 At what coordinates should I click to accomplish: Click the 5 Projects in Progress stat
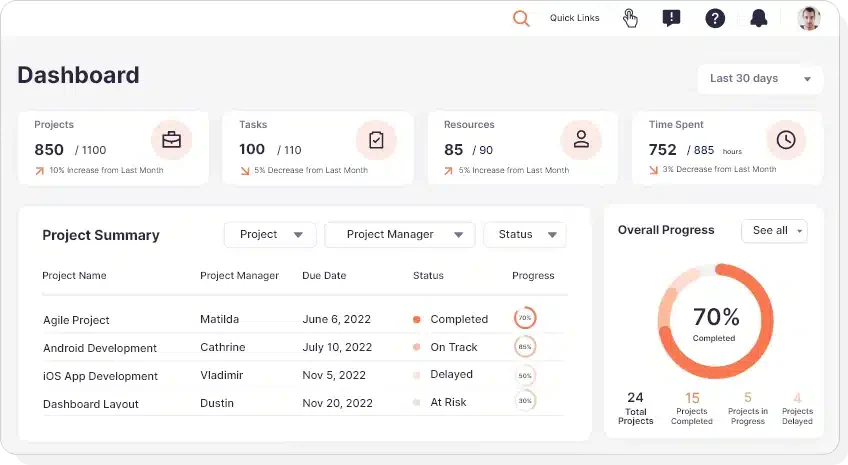pos(748,408)
